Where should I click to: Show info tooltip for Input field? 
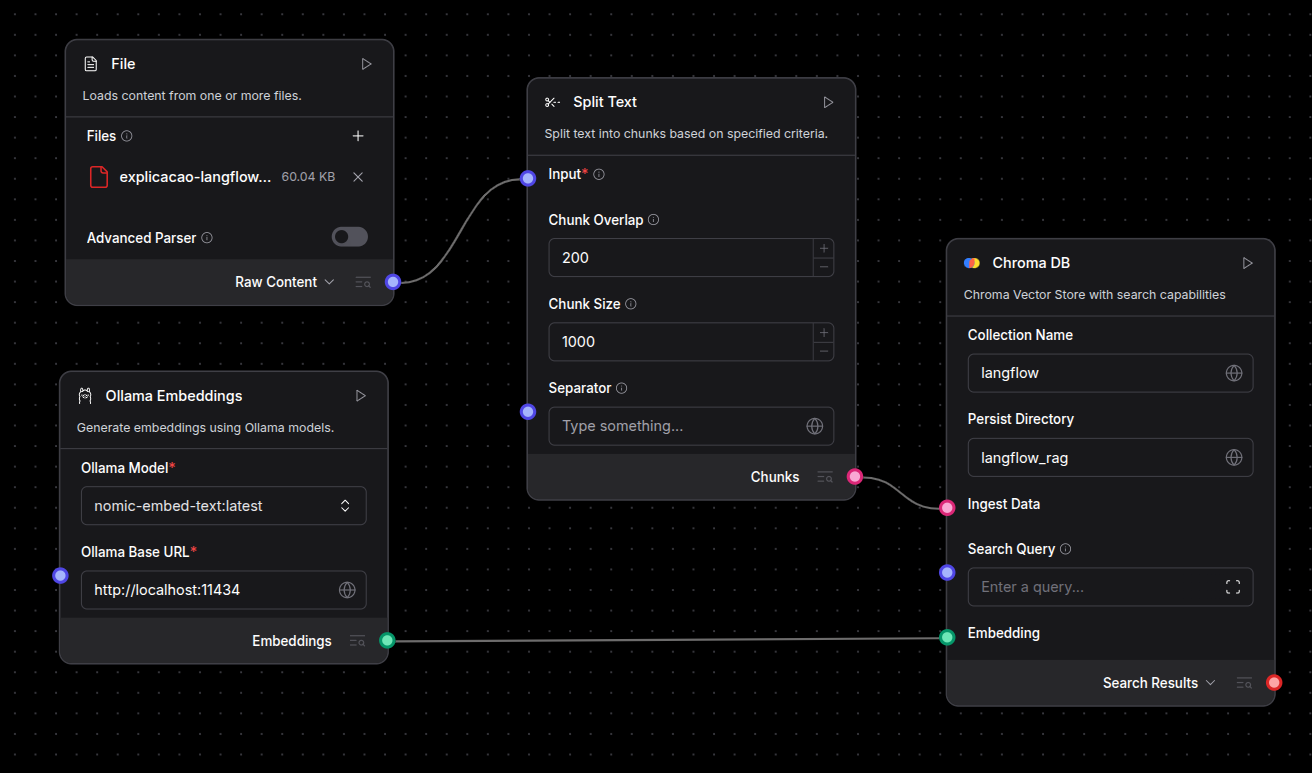[x=599, y=174]
